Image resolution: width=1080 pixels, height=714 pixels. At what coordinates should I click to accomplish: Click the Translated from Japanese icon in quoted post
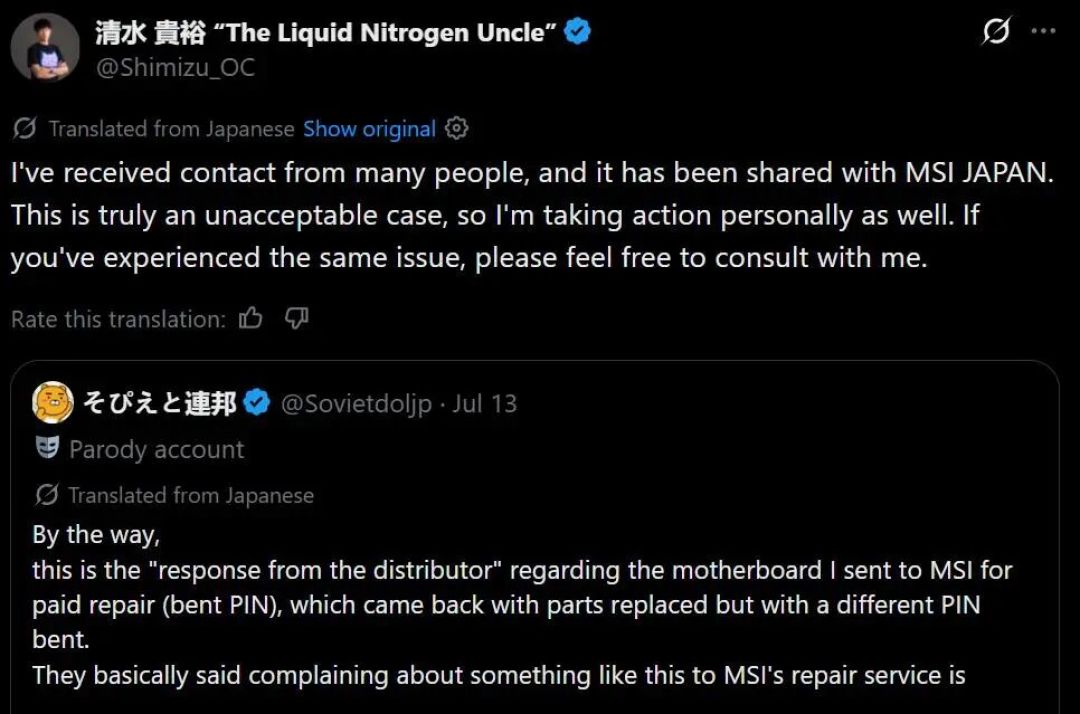pyautogui.click(x=46, y=494)
